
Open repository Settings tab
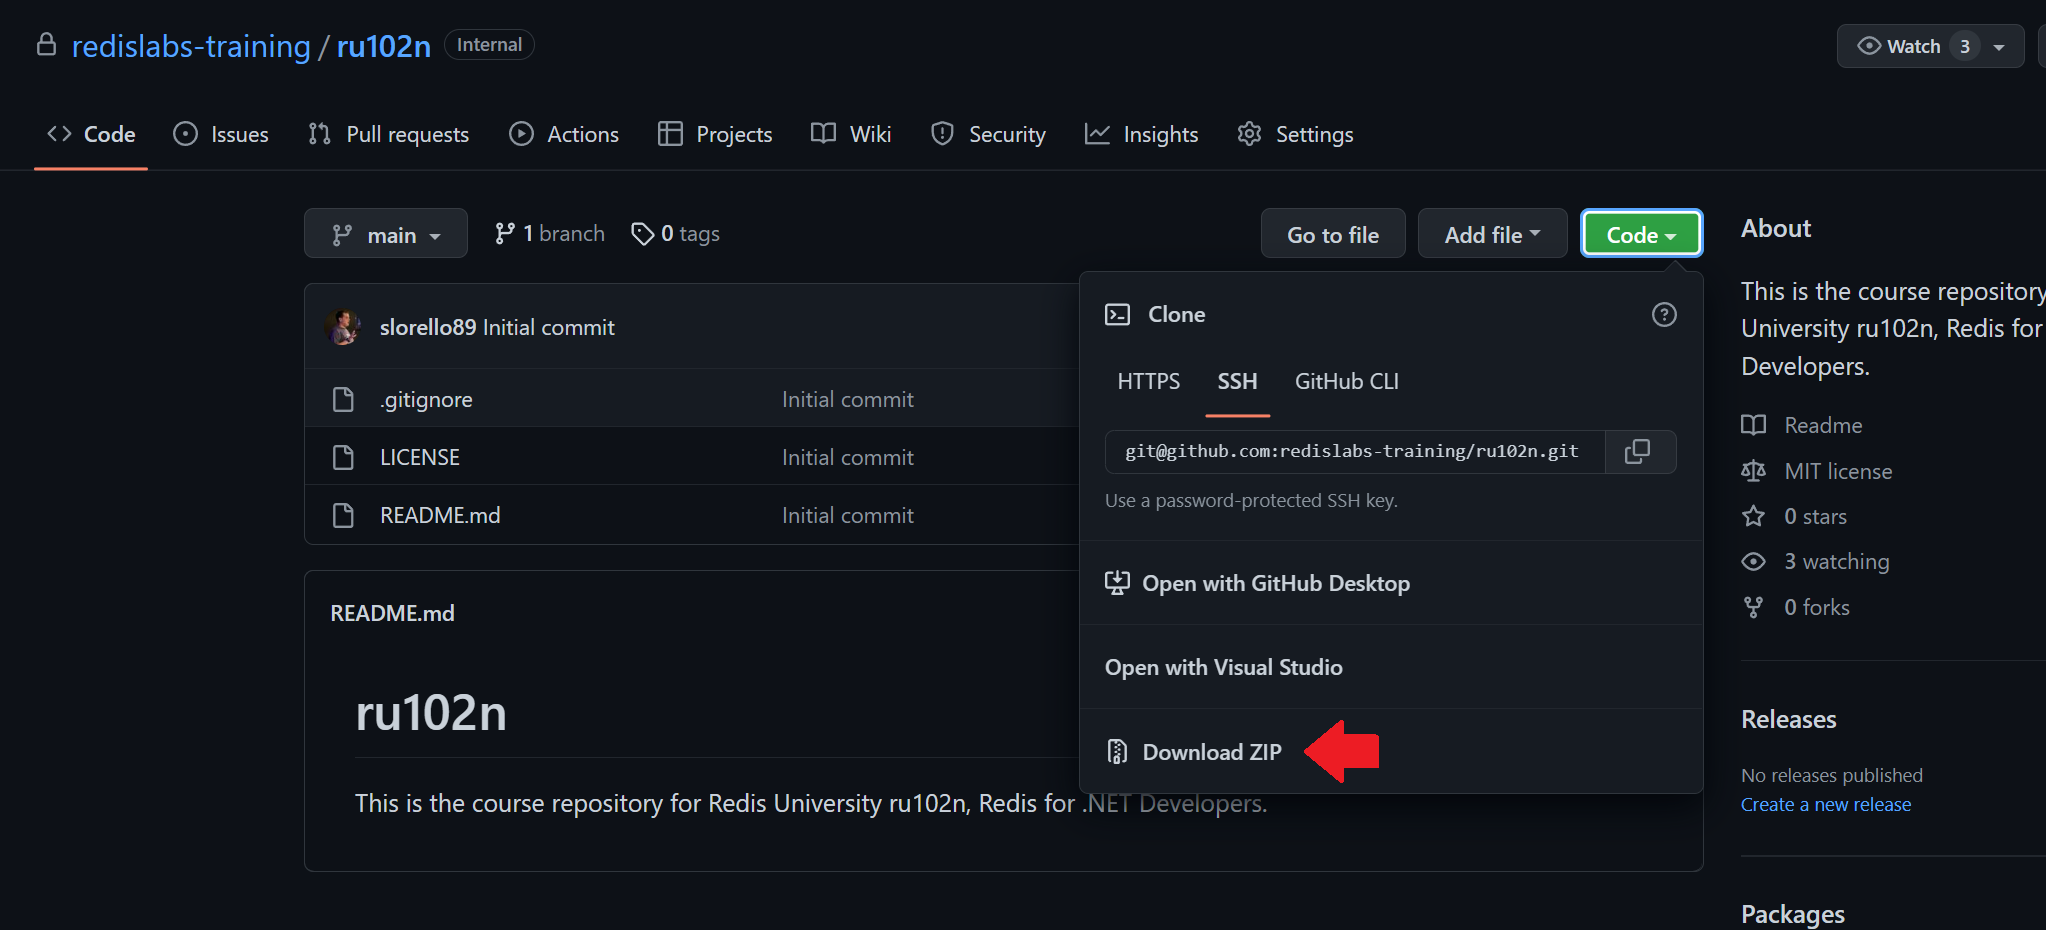1296,134
